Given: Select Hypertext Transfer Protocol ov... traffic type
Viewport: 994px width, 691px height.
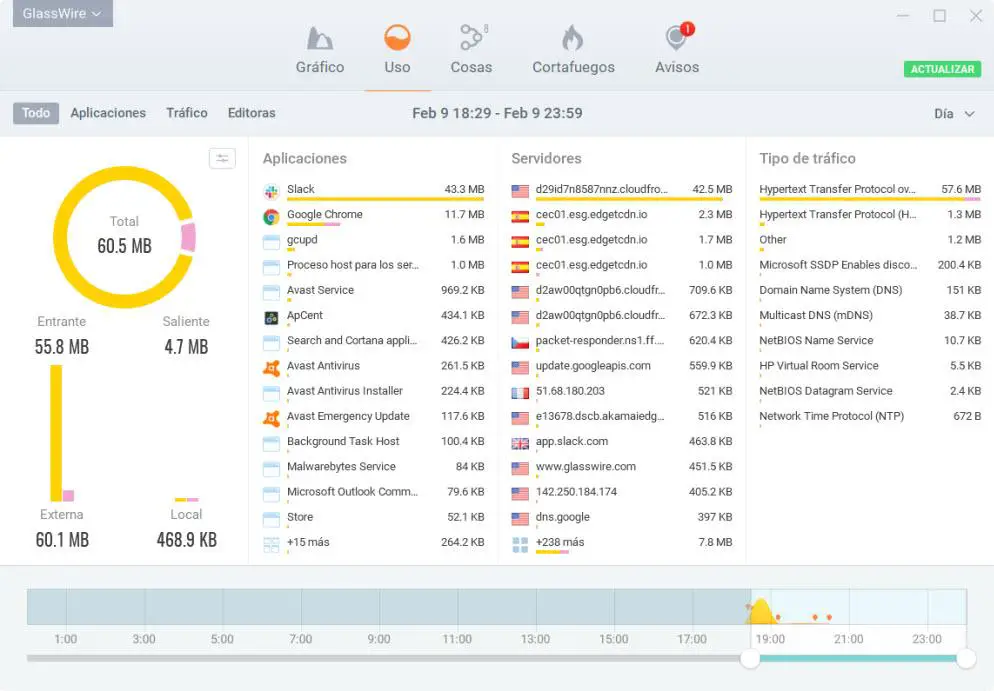Looking at the screenshot, I should click(870, 191).
